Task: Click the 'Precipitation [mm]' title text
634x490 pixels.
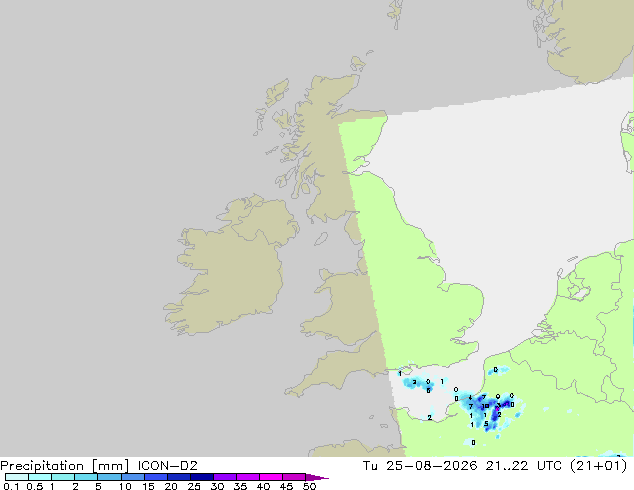Action: (65, 466)
